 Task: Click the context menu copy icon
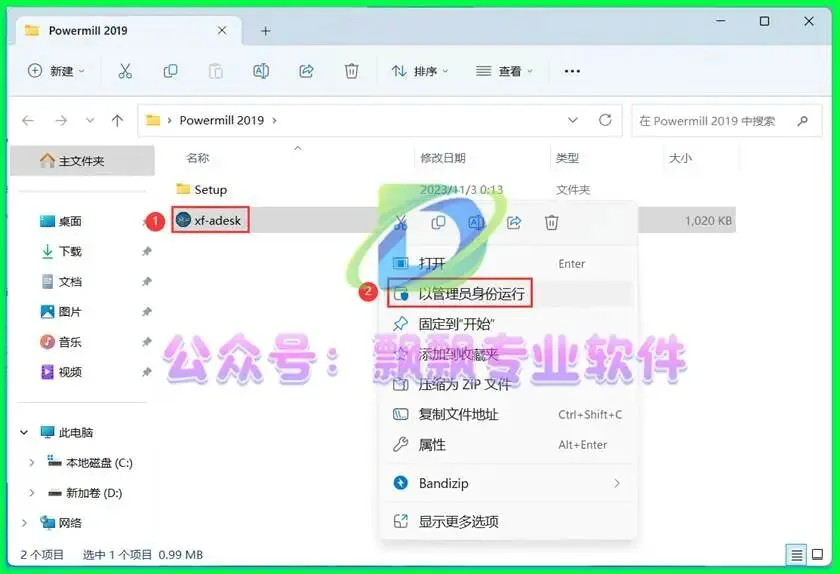[438, 222]
